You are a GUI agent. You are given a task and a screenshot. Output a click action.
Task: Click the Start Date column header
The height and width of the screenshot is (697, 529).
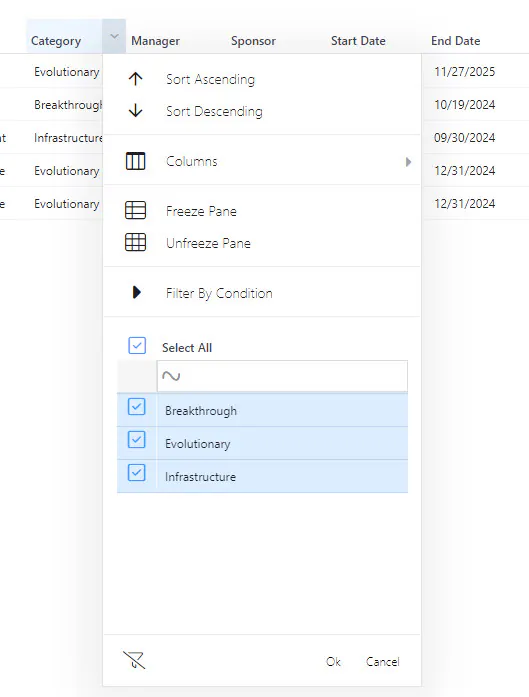pyautogui.click(x=358, y=41)
